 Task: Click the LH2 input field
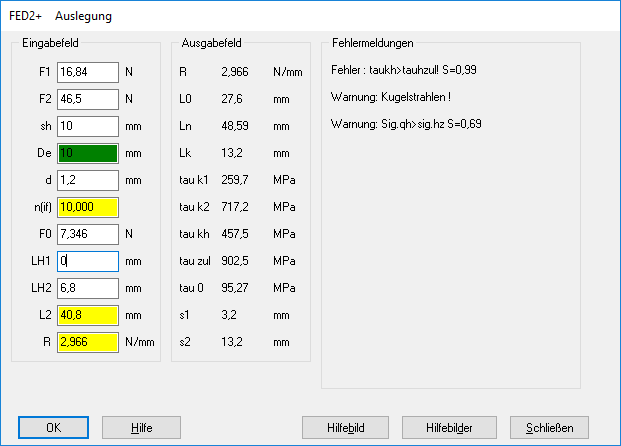click(88, 288)
